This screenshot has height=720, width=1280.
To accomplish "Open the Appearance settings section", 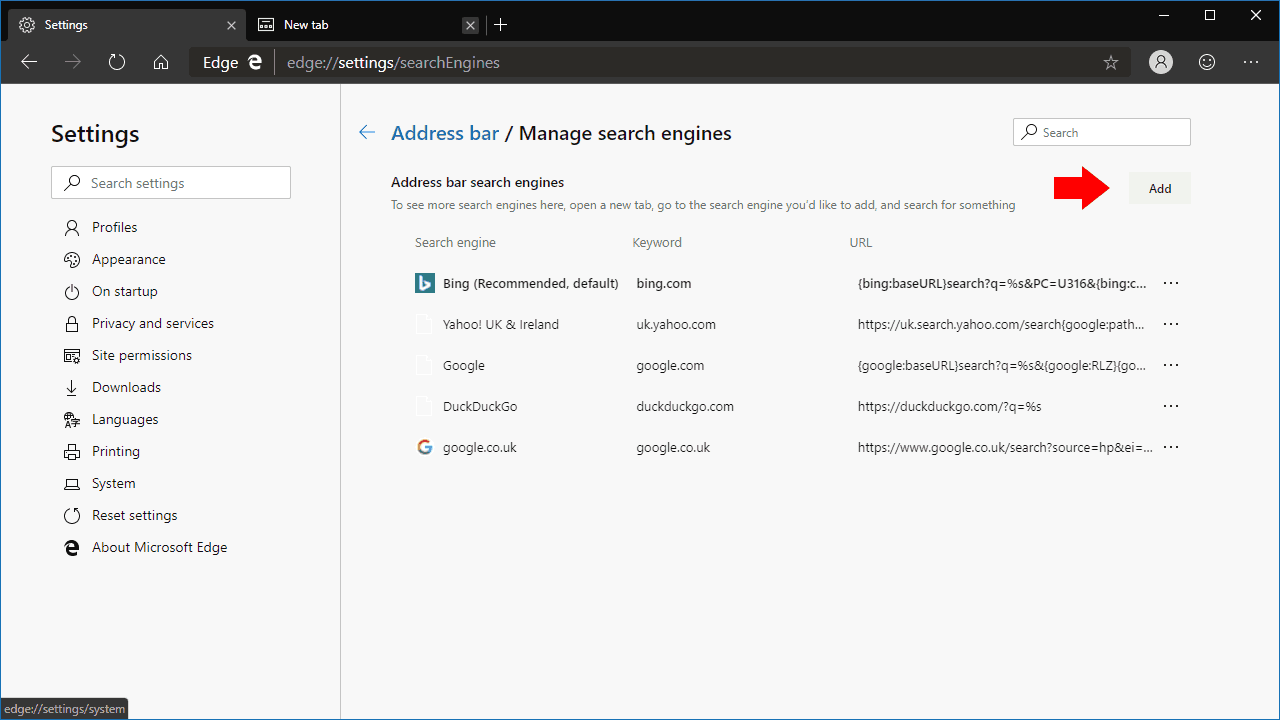I will tap(128, 259).
